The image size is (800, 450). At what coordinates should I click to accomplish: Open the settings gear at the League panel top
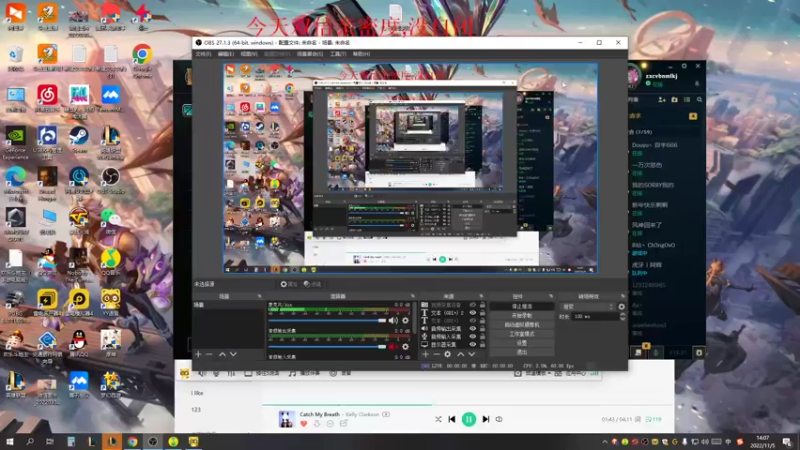pyautogui.click(x=684, y=66)
